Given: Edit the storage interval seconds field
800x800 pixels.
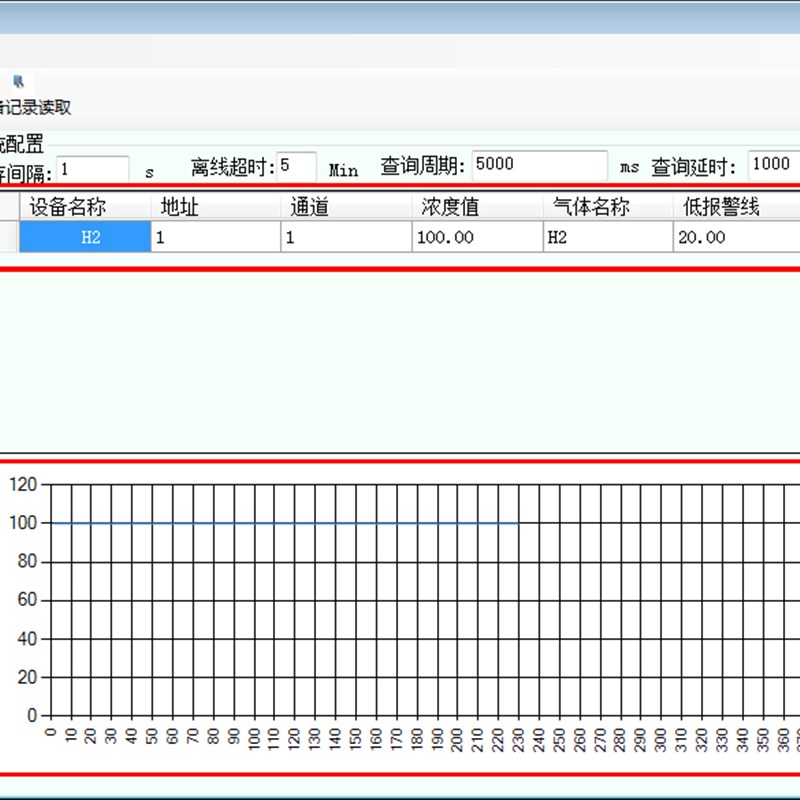Looking at the screenshot, I should (92, 170).
